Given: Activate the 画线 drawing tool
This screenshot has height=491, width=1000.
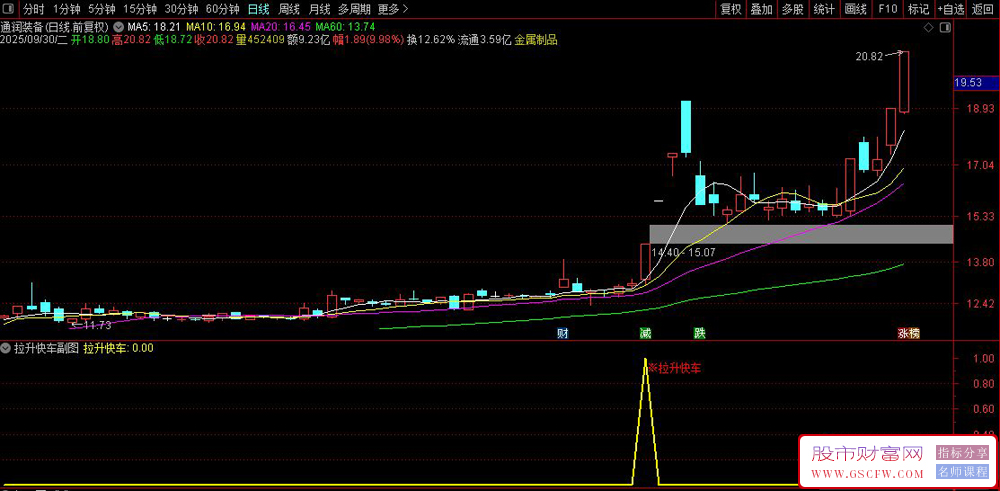Looking at the screenshot, I should 855,9.
